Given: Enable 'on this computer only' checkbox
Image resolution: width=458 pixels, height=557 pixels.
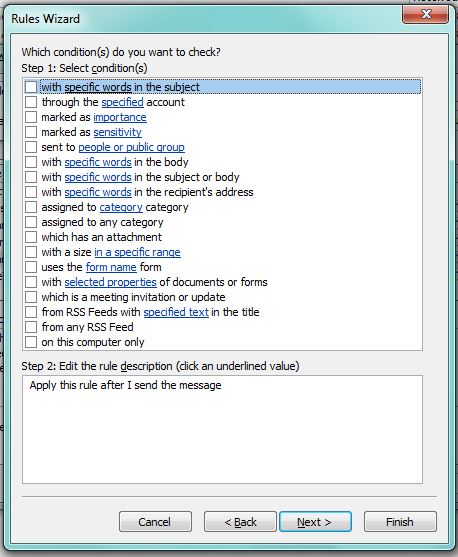Looking at the screenshot, I should (31, 342).
